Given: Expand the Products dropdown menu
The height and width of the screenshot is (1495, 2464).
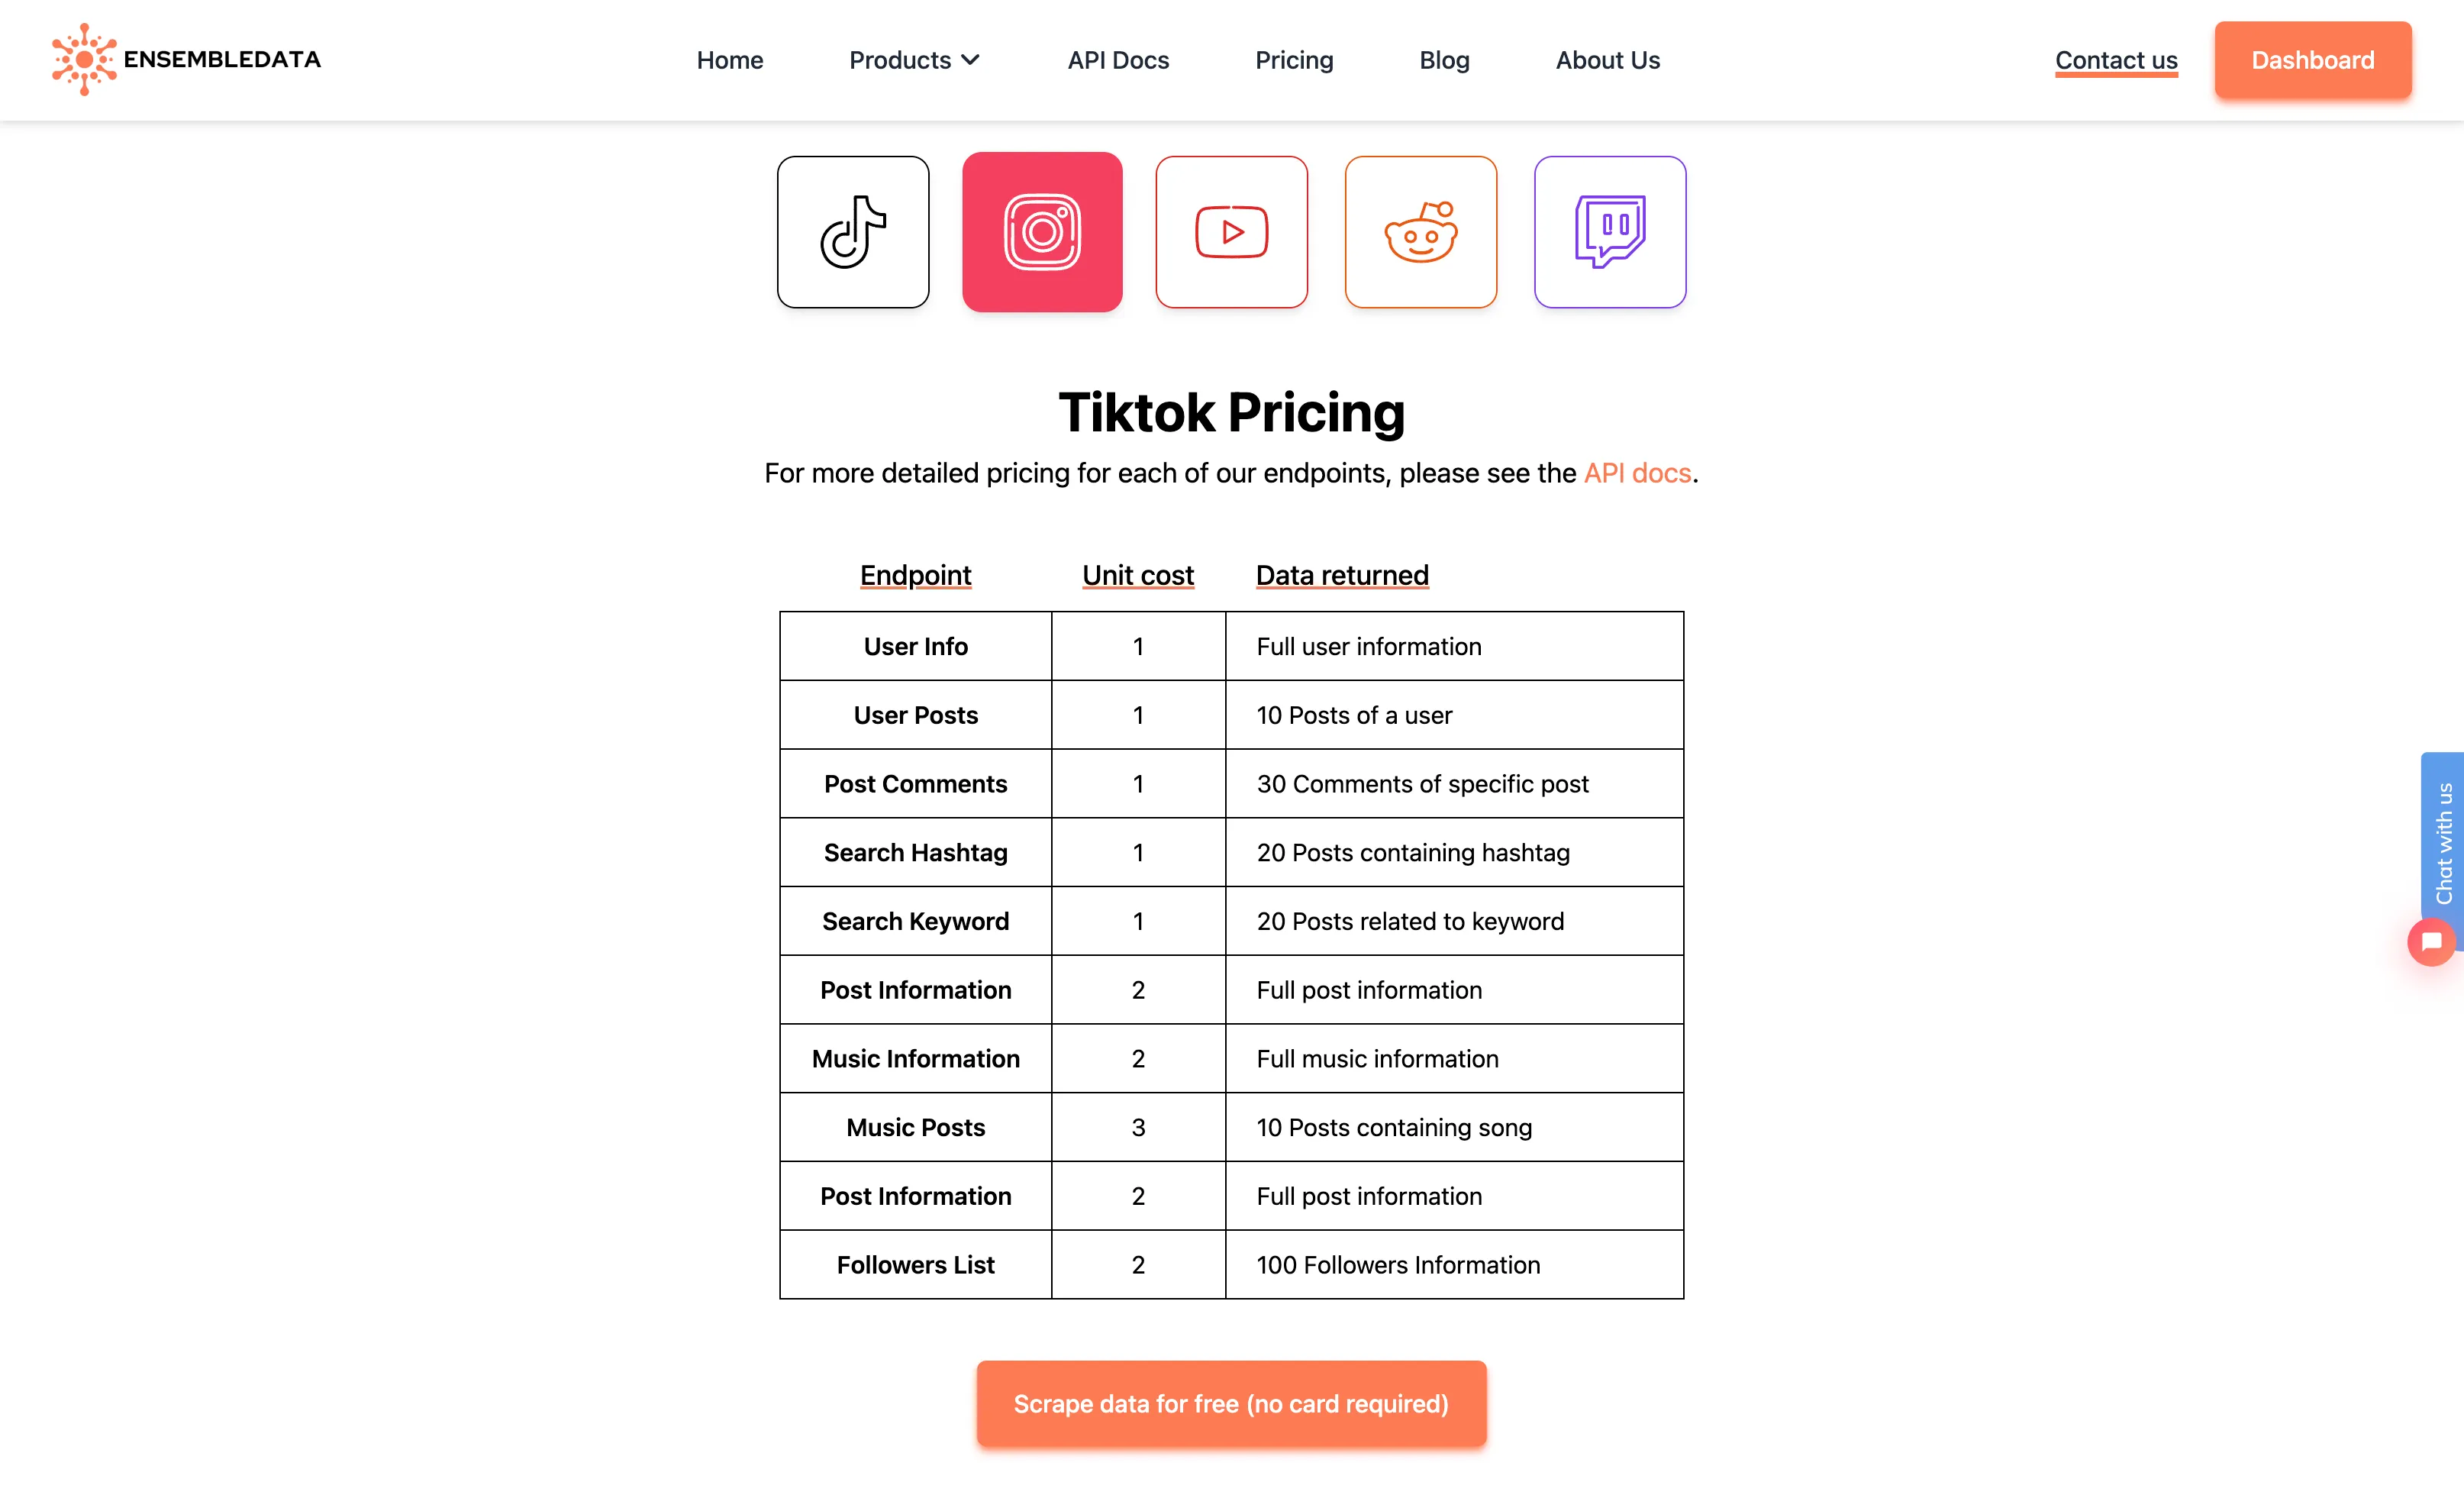Looking at the screenshot, I should pos(914,60).
